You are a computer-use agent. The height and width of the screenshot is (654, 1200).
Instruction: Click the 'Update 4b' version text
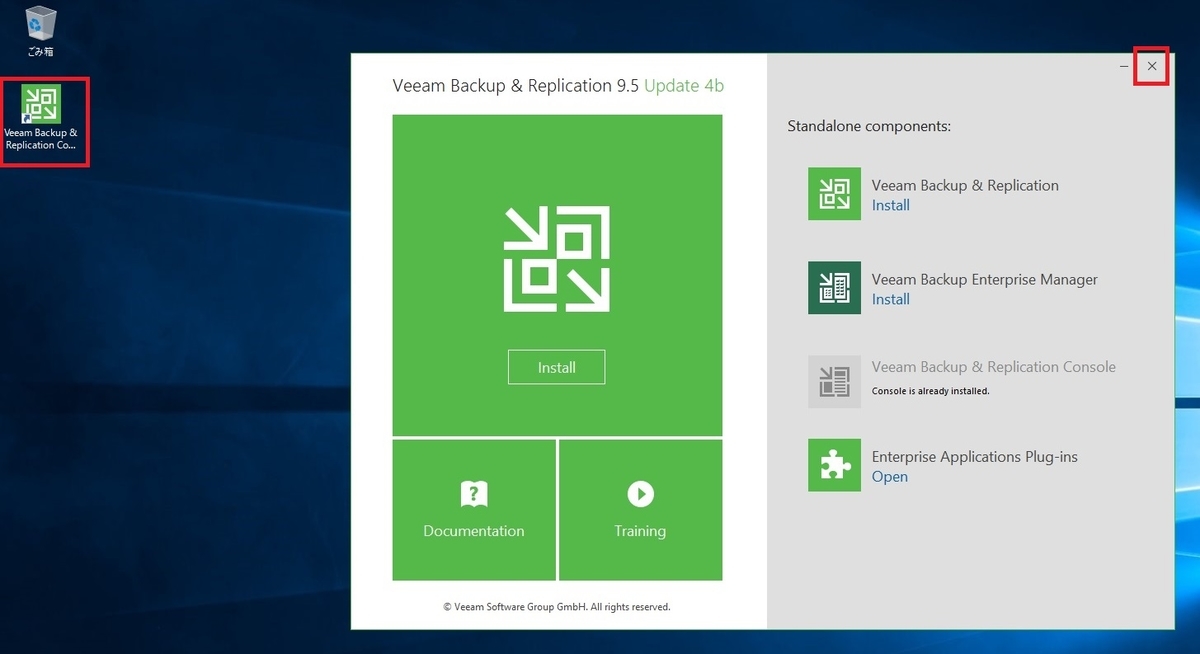tap(684, 86)
